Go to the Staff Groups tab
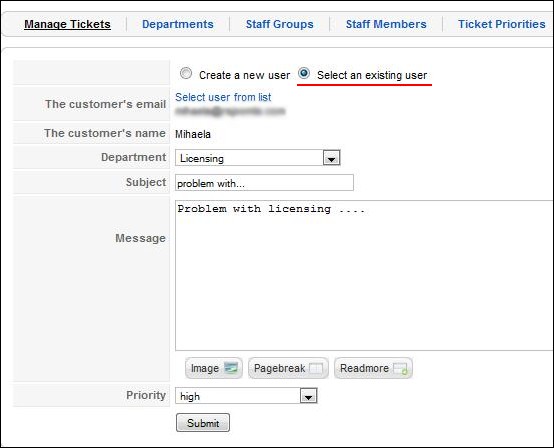Viewport: 554px width, 448px height. click(x=279, y=24)
